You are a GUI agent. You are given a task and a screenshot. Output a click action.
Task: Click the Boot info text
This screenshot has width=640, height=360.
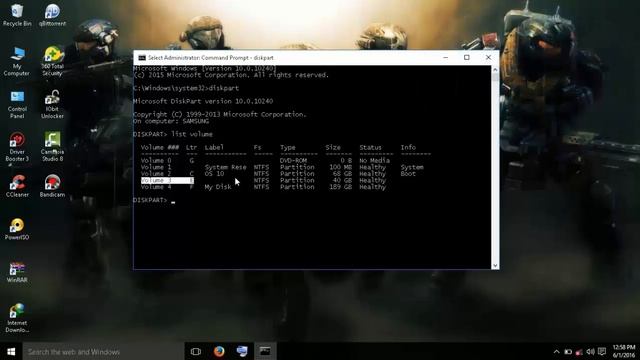click(408, 174)
